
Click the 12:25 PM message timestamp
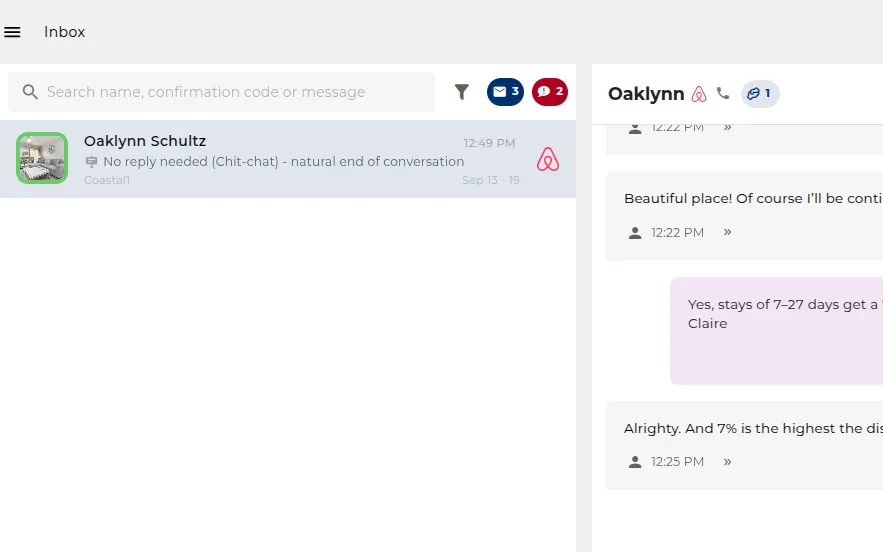(x=677, y=462)
